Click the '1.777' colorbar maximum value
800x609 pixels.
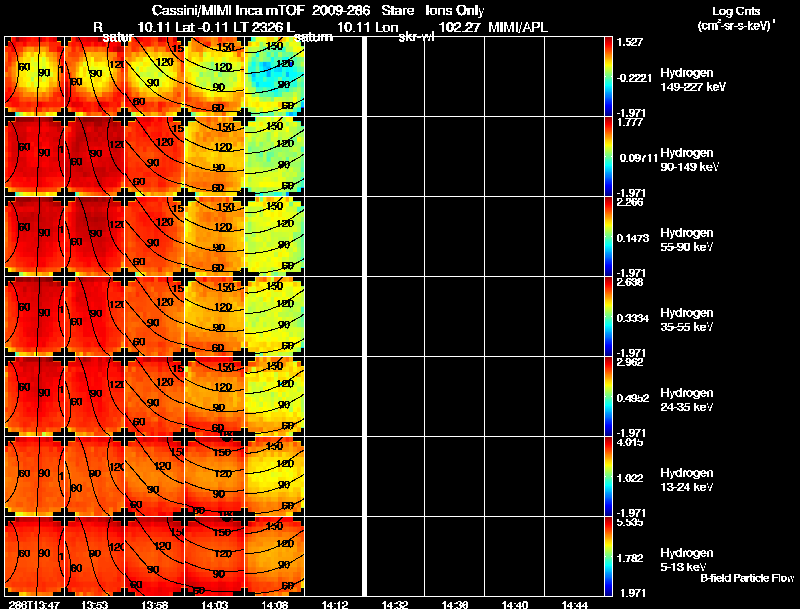pos(630,122)
